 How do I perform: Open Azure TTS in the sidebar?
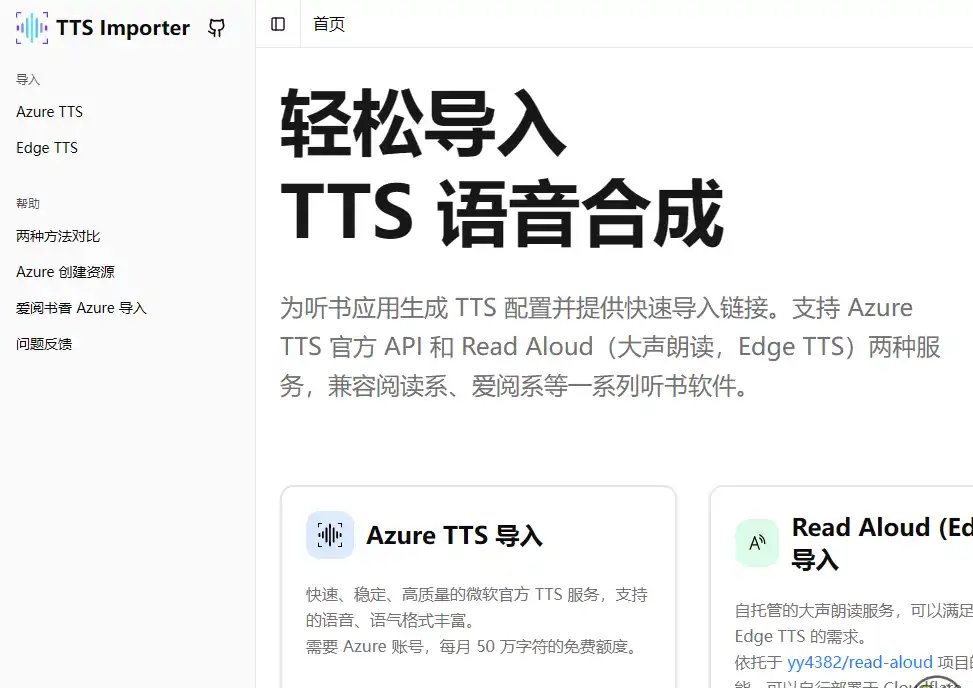click(50, 112)
